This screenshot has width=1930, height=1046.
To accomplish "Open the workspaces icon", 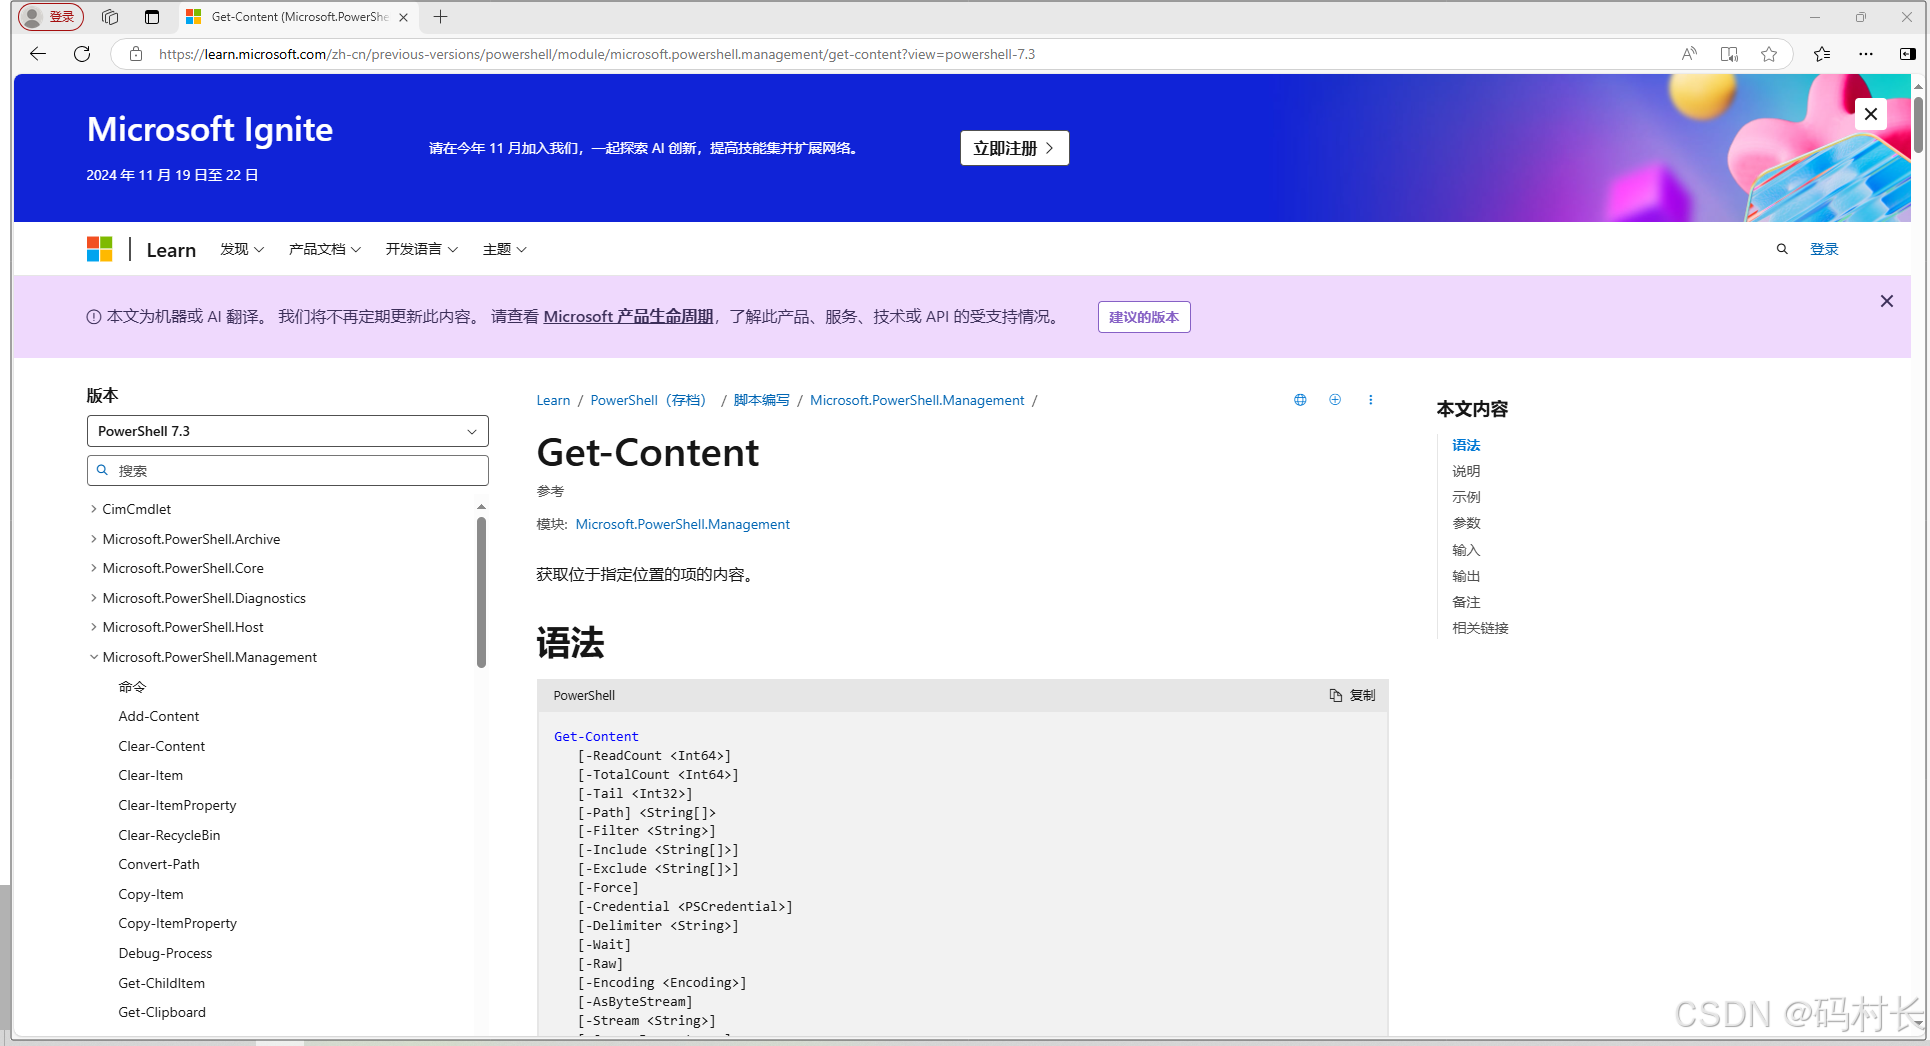I will tap(110, 17).
